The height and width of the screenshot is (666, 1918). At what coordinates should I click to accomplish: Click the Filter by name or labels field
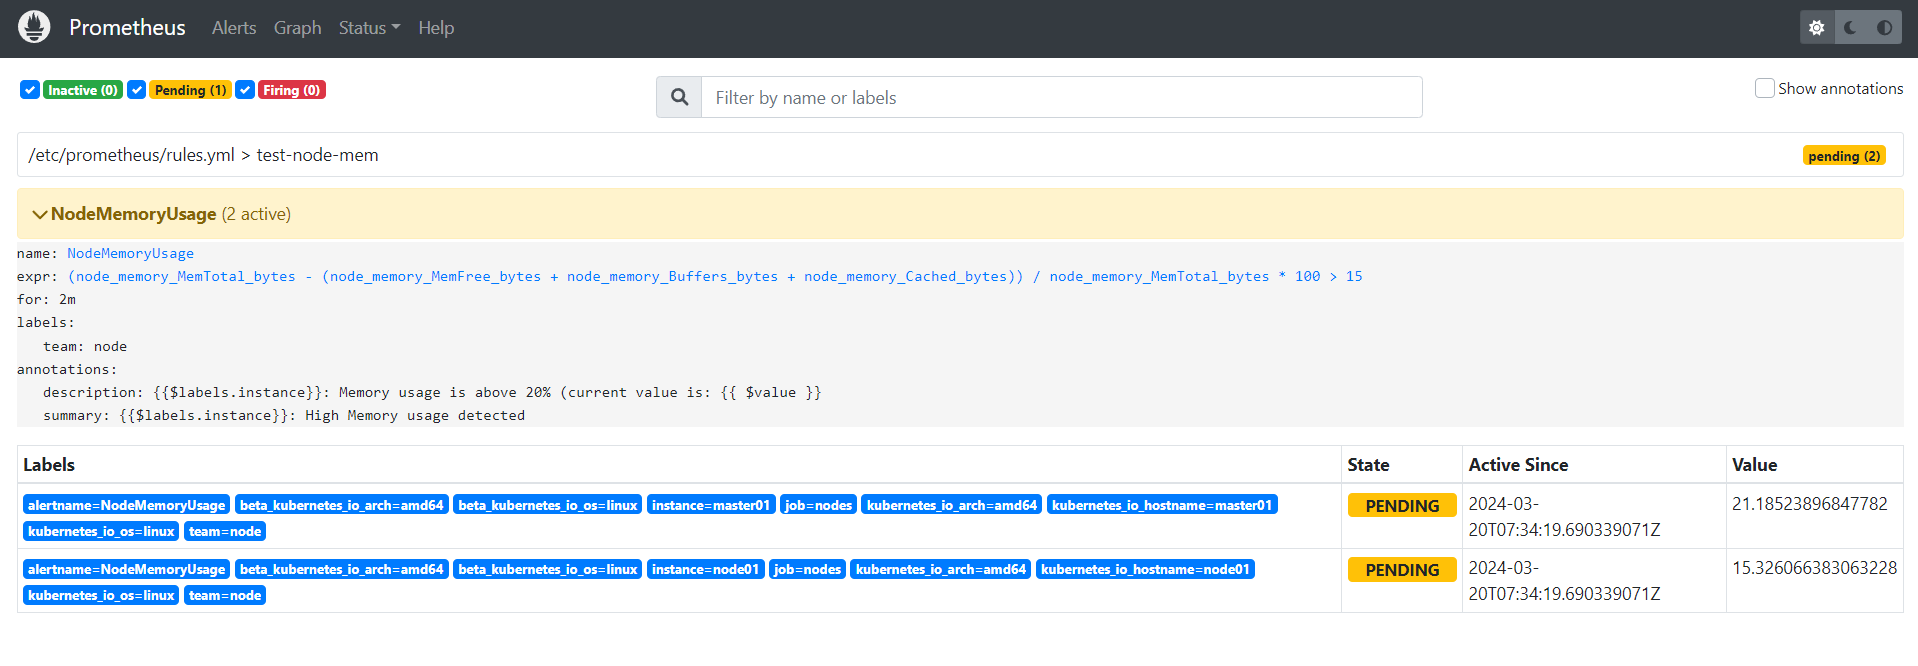pyautogui.click(x=1062, y=97)
